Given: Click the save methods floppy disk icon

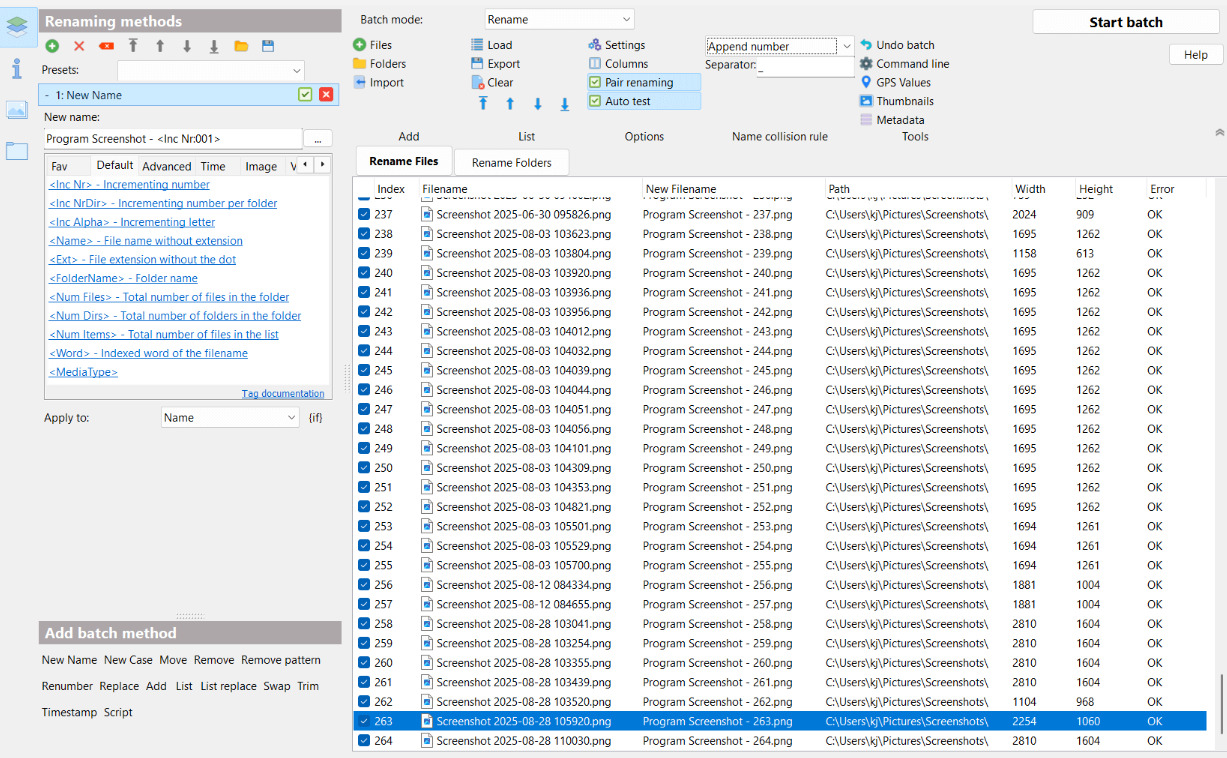Looking at the screenshot, I should 268,46.
